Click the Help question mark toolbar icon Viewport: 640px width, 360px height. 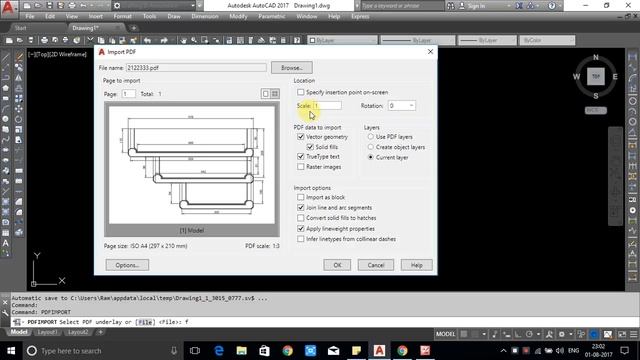[297, 40]
